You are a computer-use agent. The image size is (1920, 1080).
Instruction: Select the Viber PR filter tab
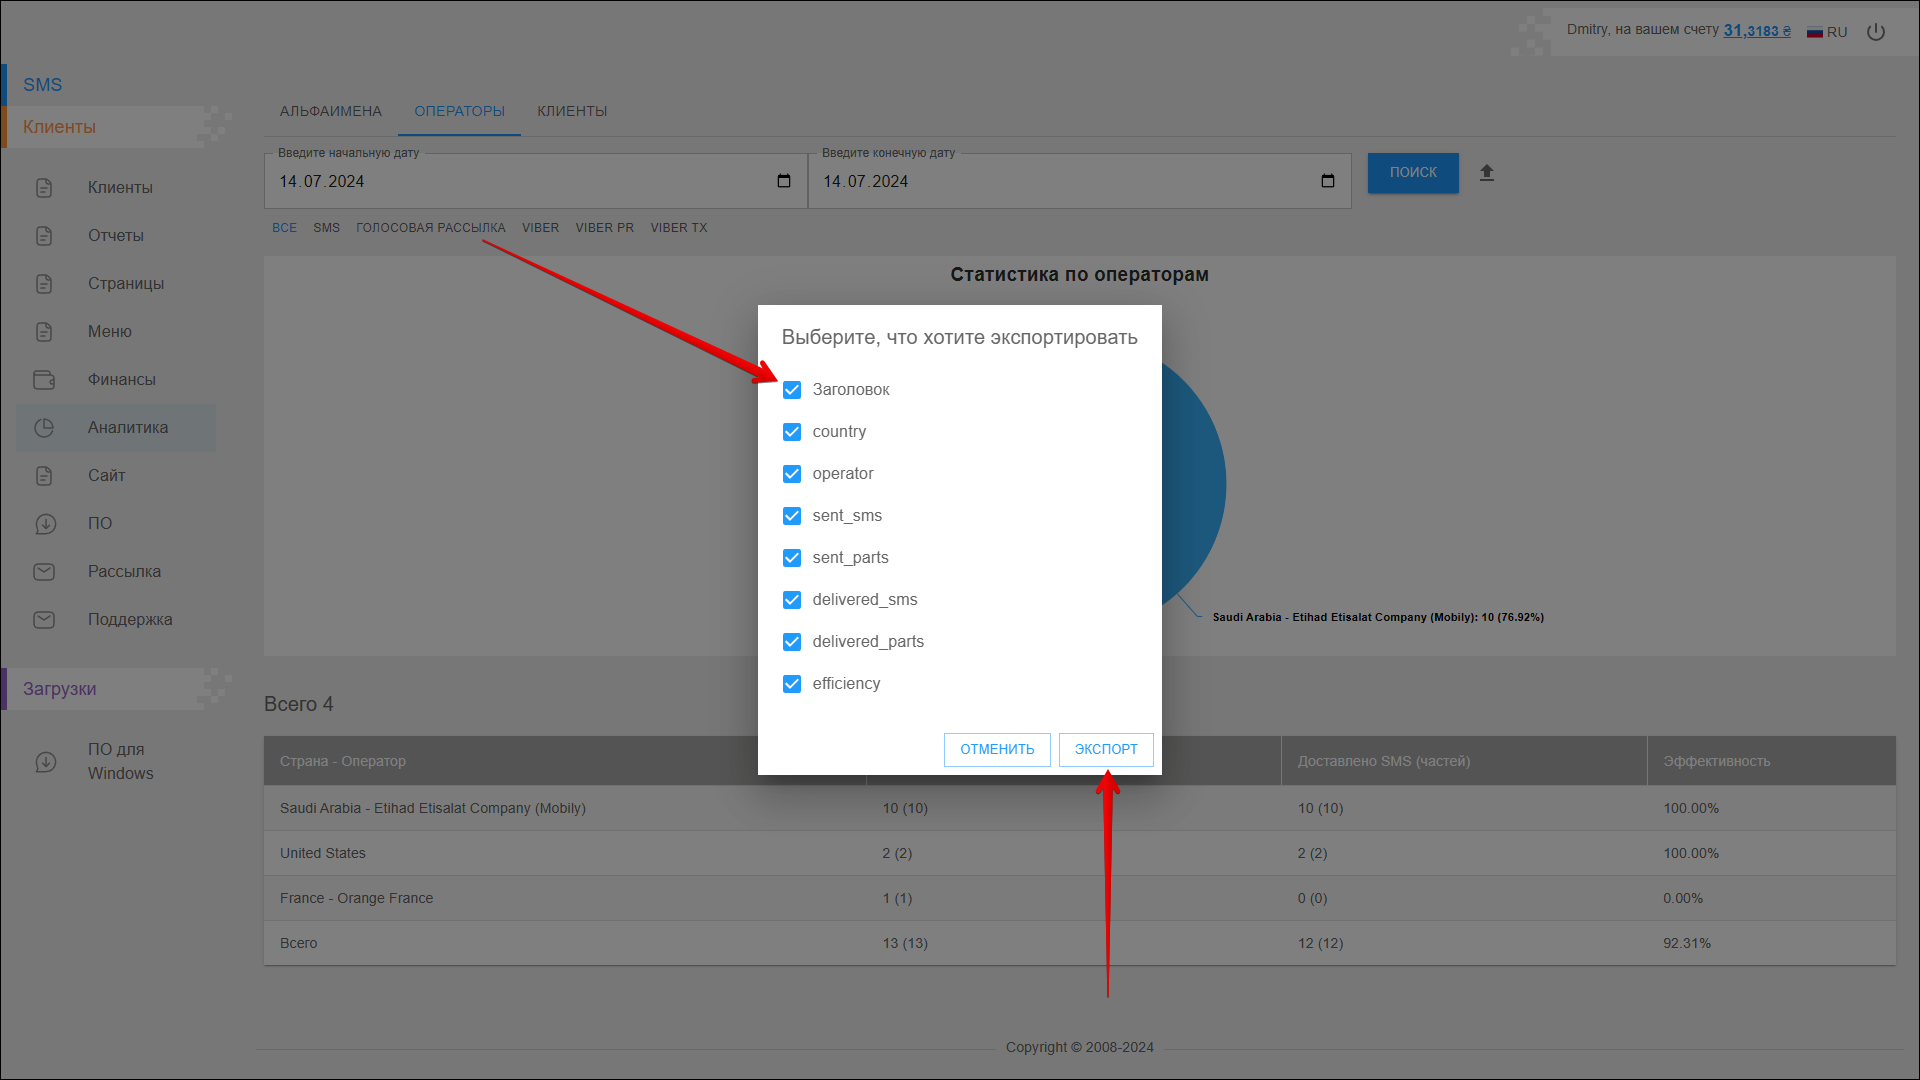[604, 228]
